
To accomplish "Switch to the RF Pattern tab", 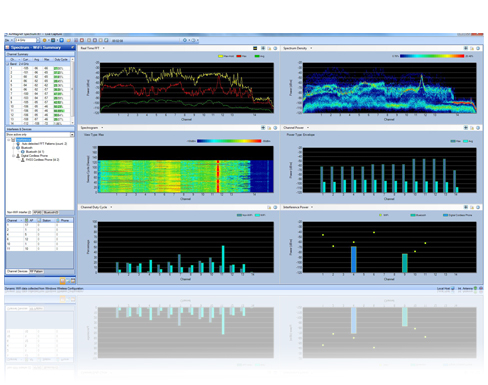I will (x=37, y=271).
